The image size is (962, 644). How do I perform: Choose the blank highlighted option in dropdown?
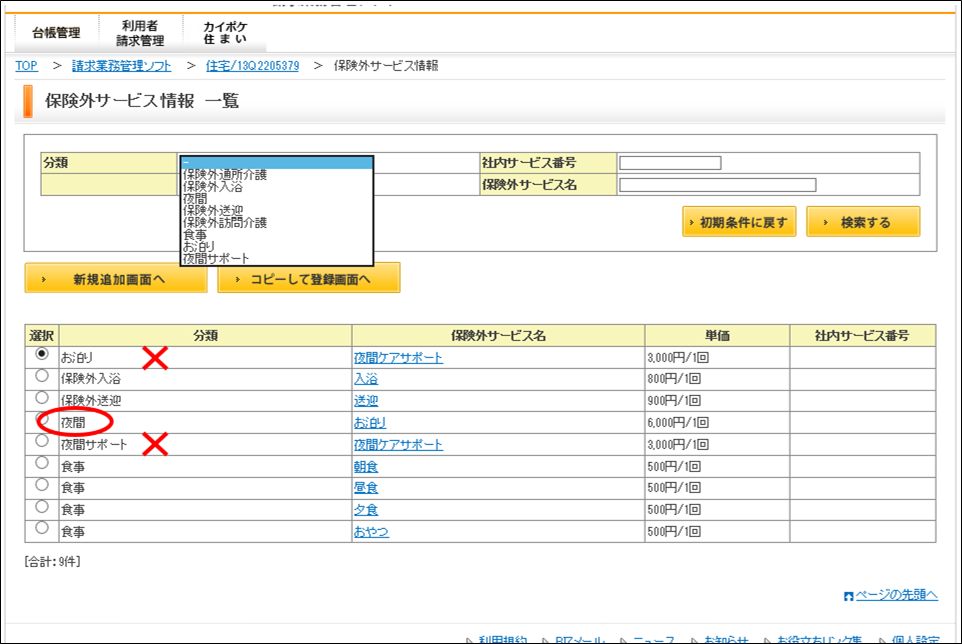pyautogui.click(x=277, y=163)
